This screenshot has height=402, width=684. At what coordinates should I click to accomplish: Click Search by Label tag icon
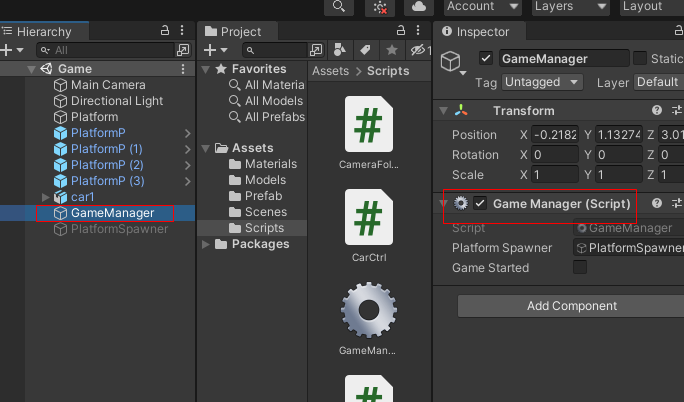(366, 50)
